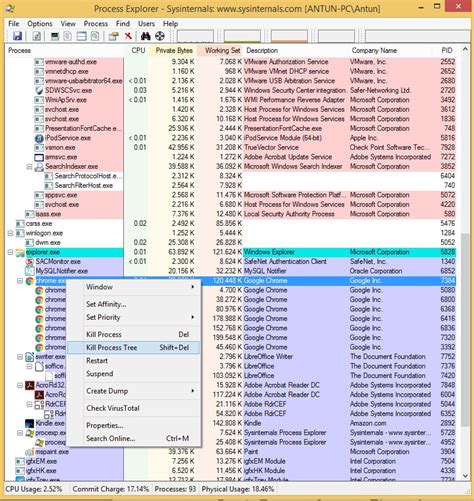Collapse the SearchIndexer.exe tree node
Viewport: 474px width, 501px height.
pos(30,166)
